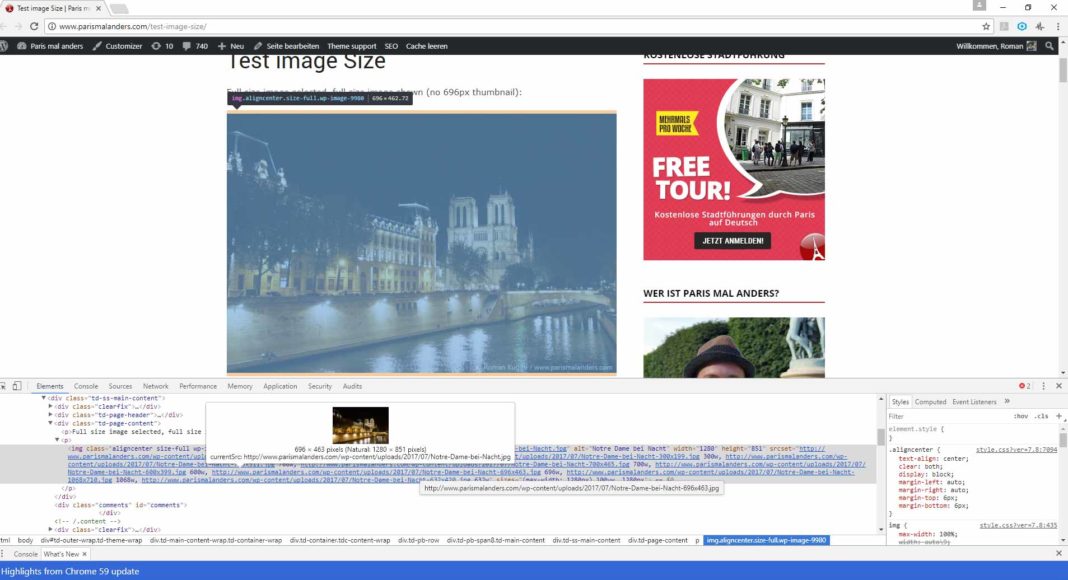Click the blue circular extension icon

click(x=1022, y=26)
